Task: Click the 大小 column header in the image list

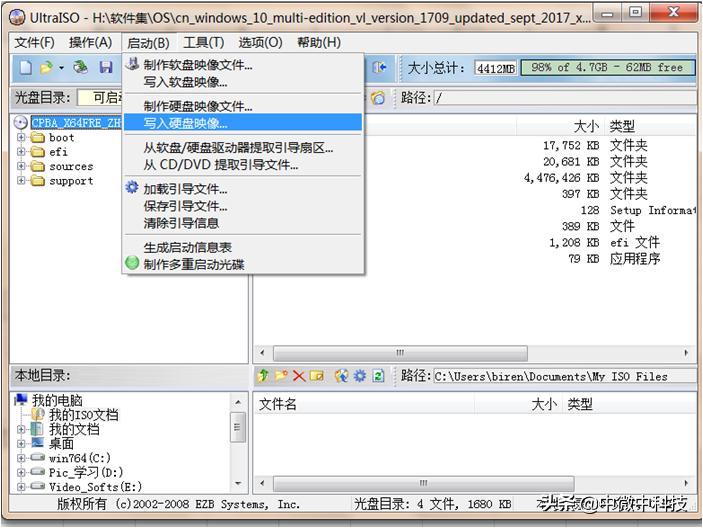Action: (560, 126)
